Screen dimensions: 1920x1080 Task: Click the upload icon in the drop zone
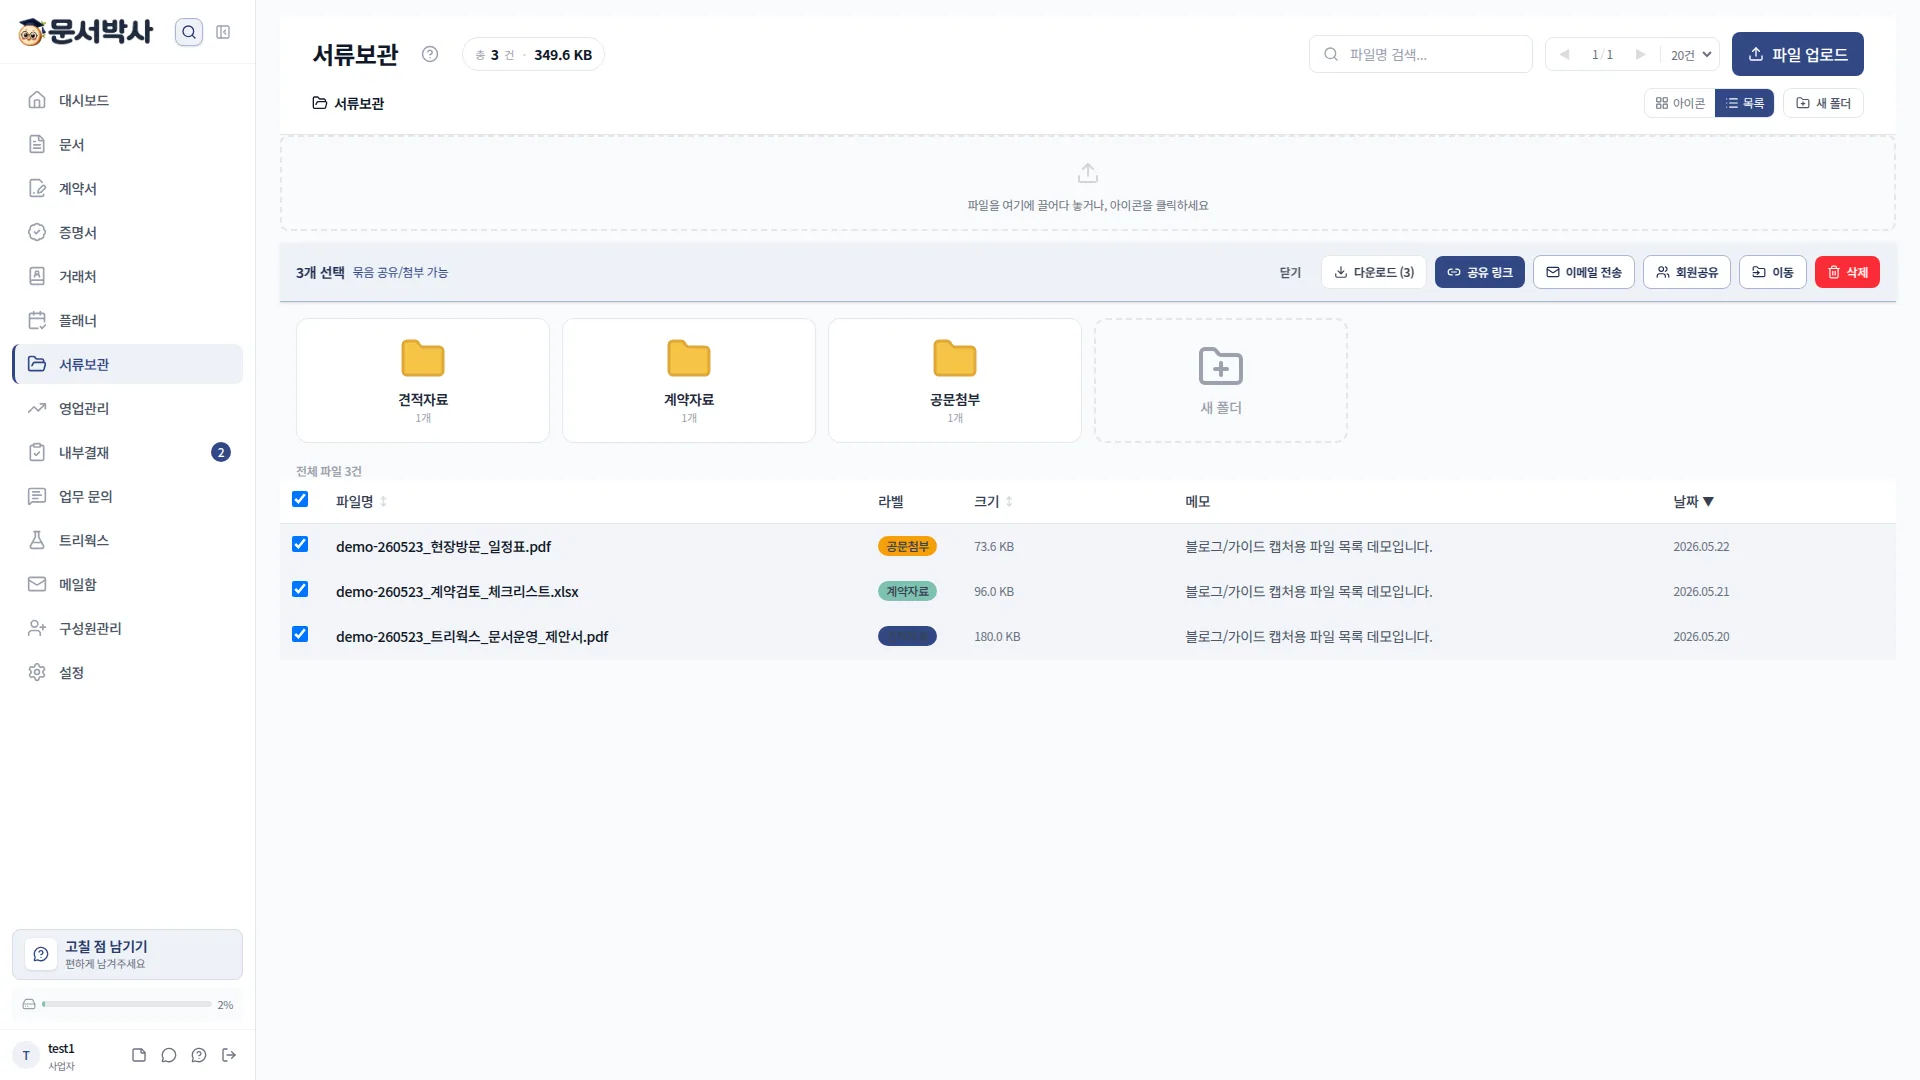pyautogui.click(x=1088, y=173)
